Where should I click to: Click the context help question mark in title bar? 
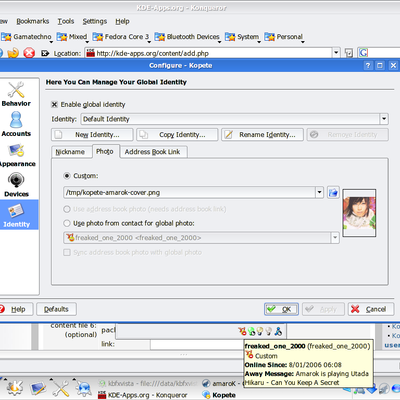click(368, 65)
